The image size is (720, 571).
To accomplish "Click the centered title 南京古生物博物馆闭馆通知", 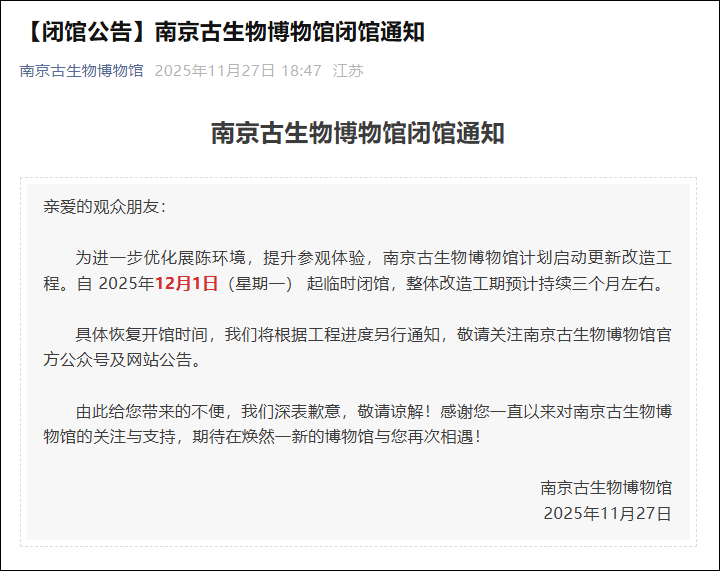I will (358, 133).
